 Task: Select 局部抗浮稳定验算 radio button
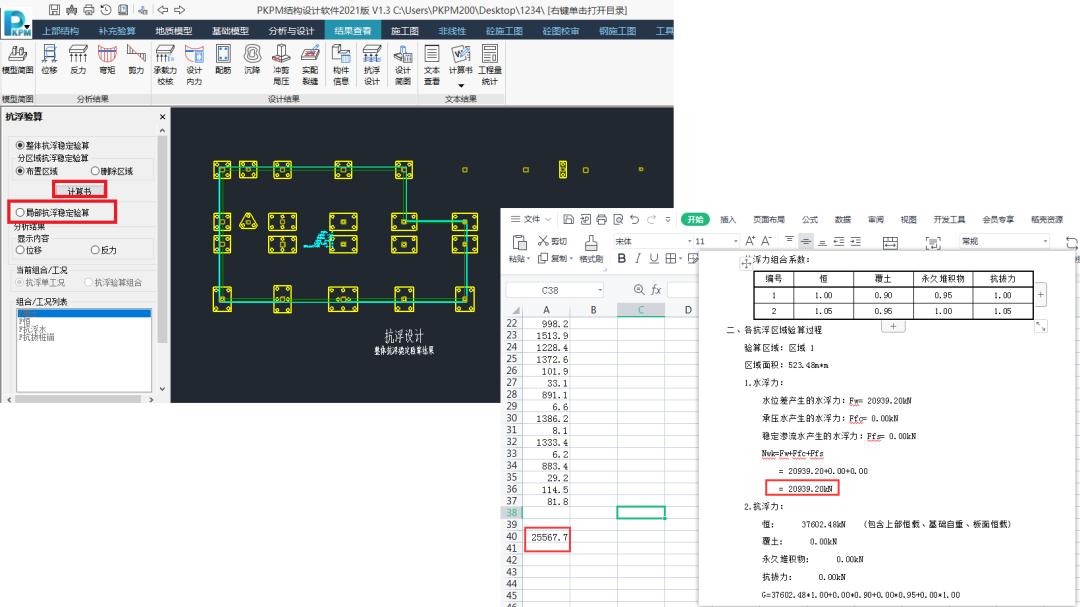(x=21, y=213)
